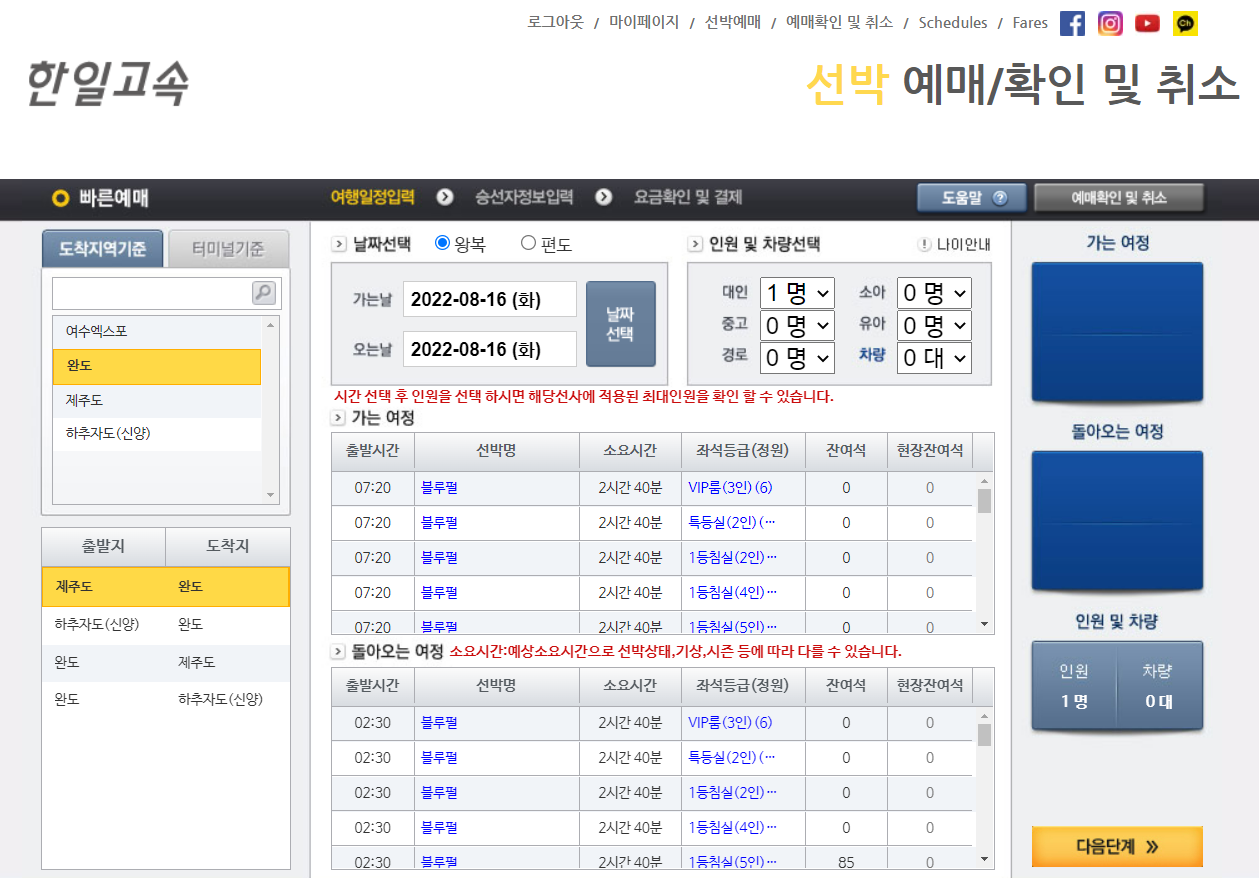Click the destination search text field

coord(152,293)
